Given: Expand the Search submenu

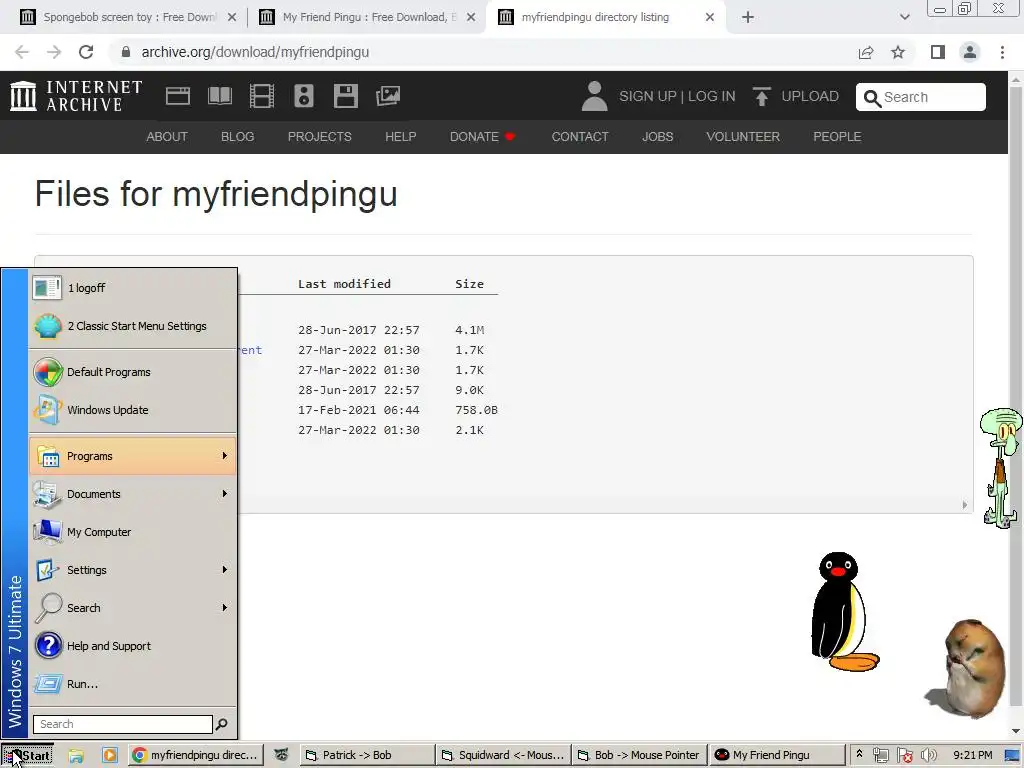Looking at the screenshot, I should (x=133, y=607).
